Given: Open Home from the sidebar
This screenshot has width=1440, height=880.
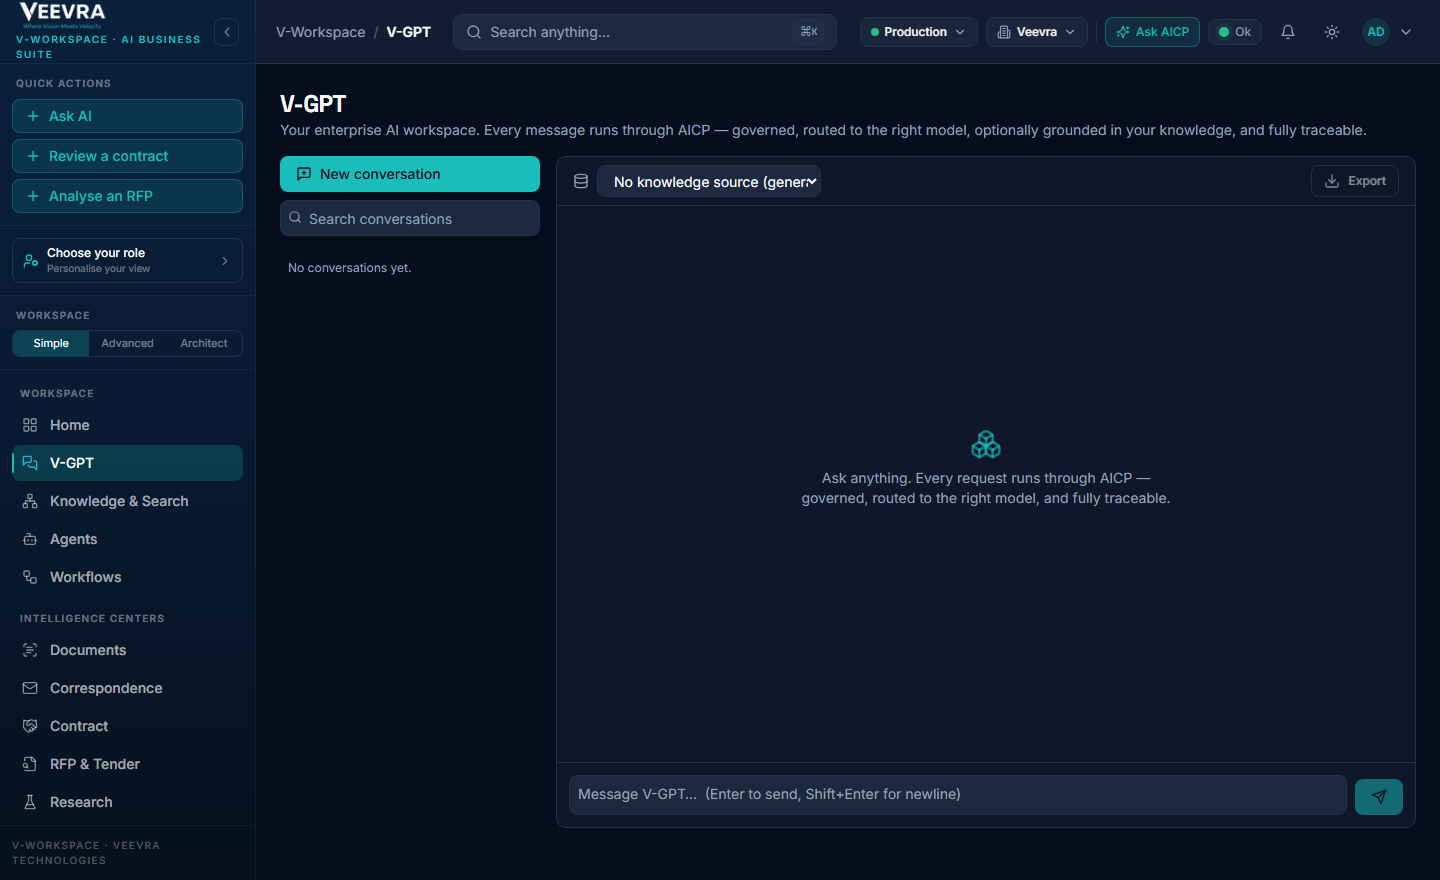Looking at the screenshot, I should pyautogui.click(x=127, y=425).
